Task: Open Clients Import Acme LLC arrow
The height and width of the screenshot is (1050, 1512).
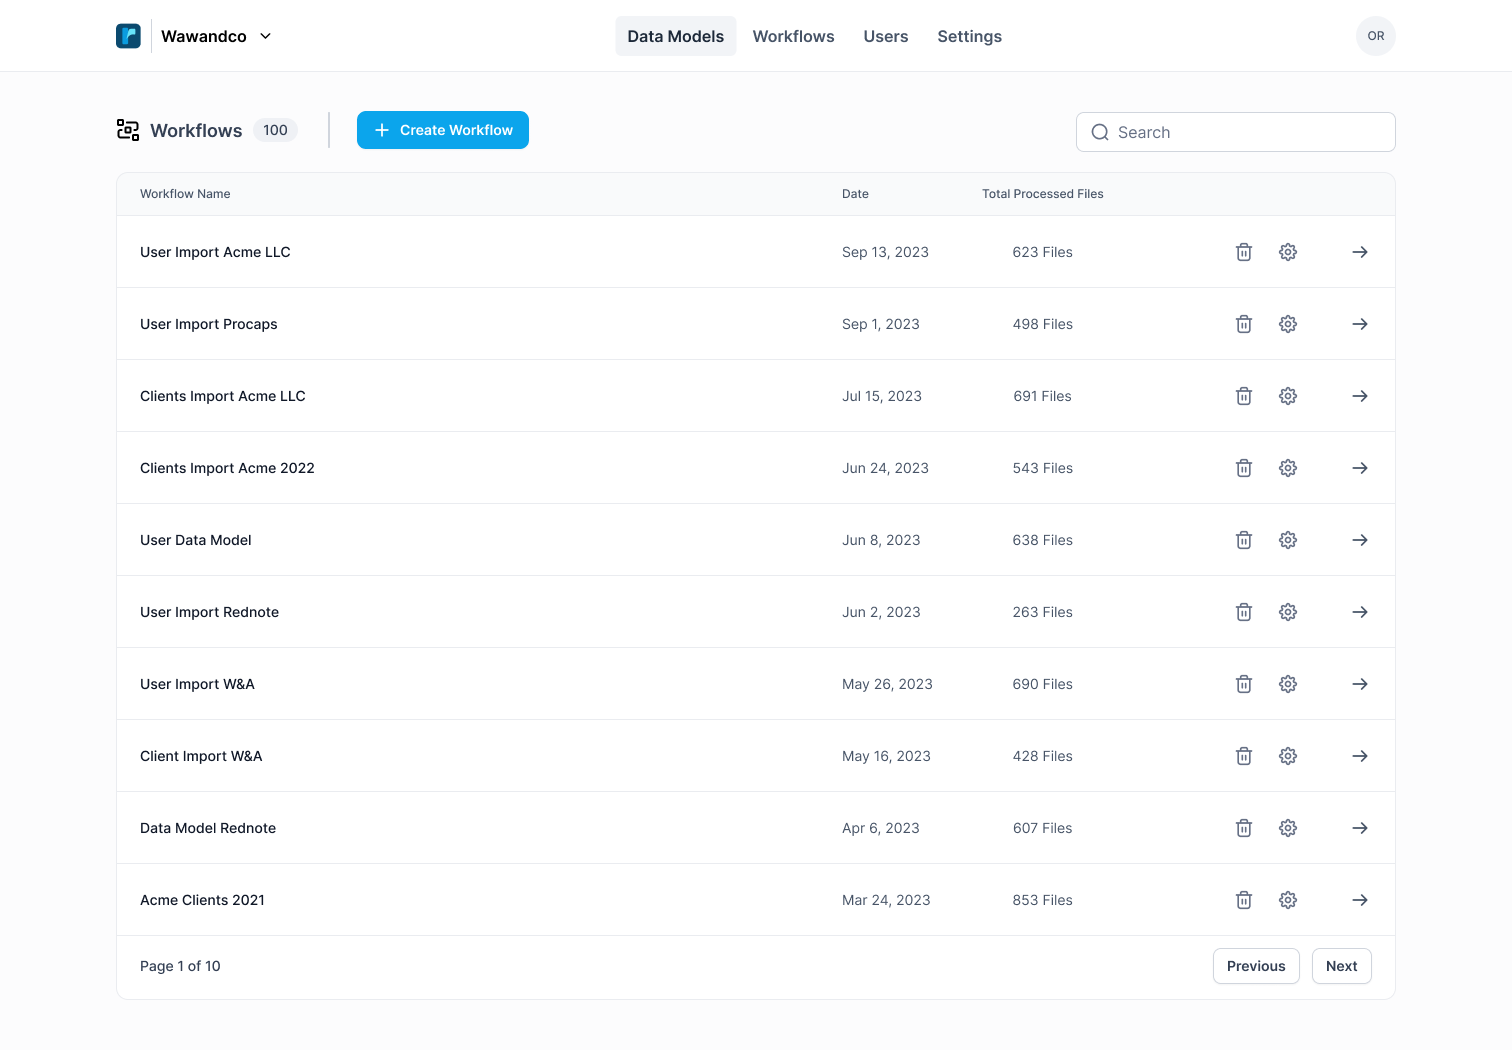Action: coord(1360,396)
